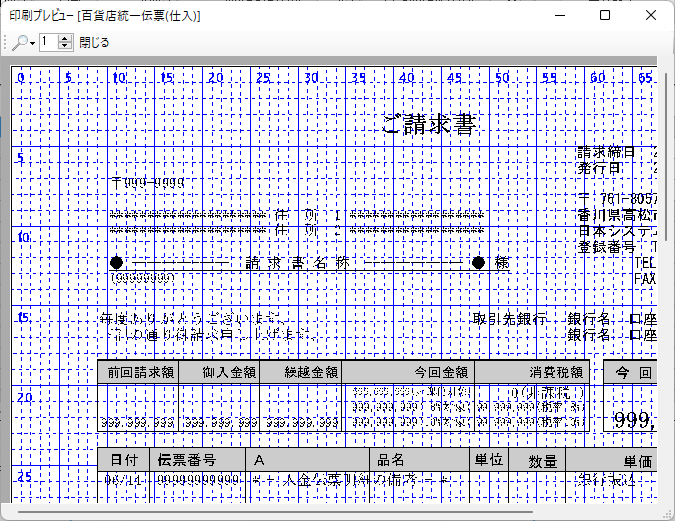Increase the page number with up arrow
The width and height of the screenshot is (675, 521).
pos(65,39)
